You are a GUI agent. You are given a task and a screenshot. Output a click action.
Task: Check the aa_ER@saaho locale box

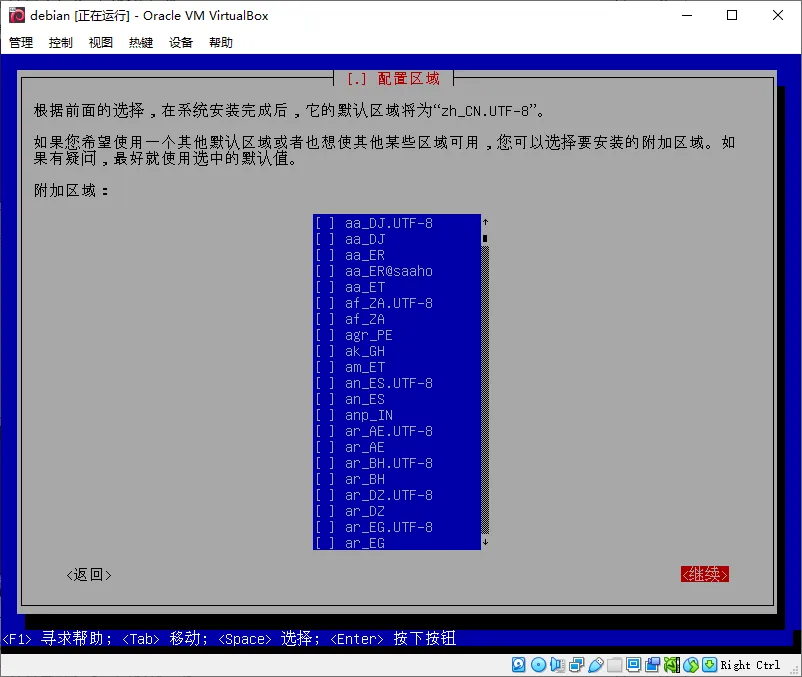tap(324, 272)
